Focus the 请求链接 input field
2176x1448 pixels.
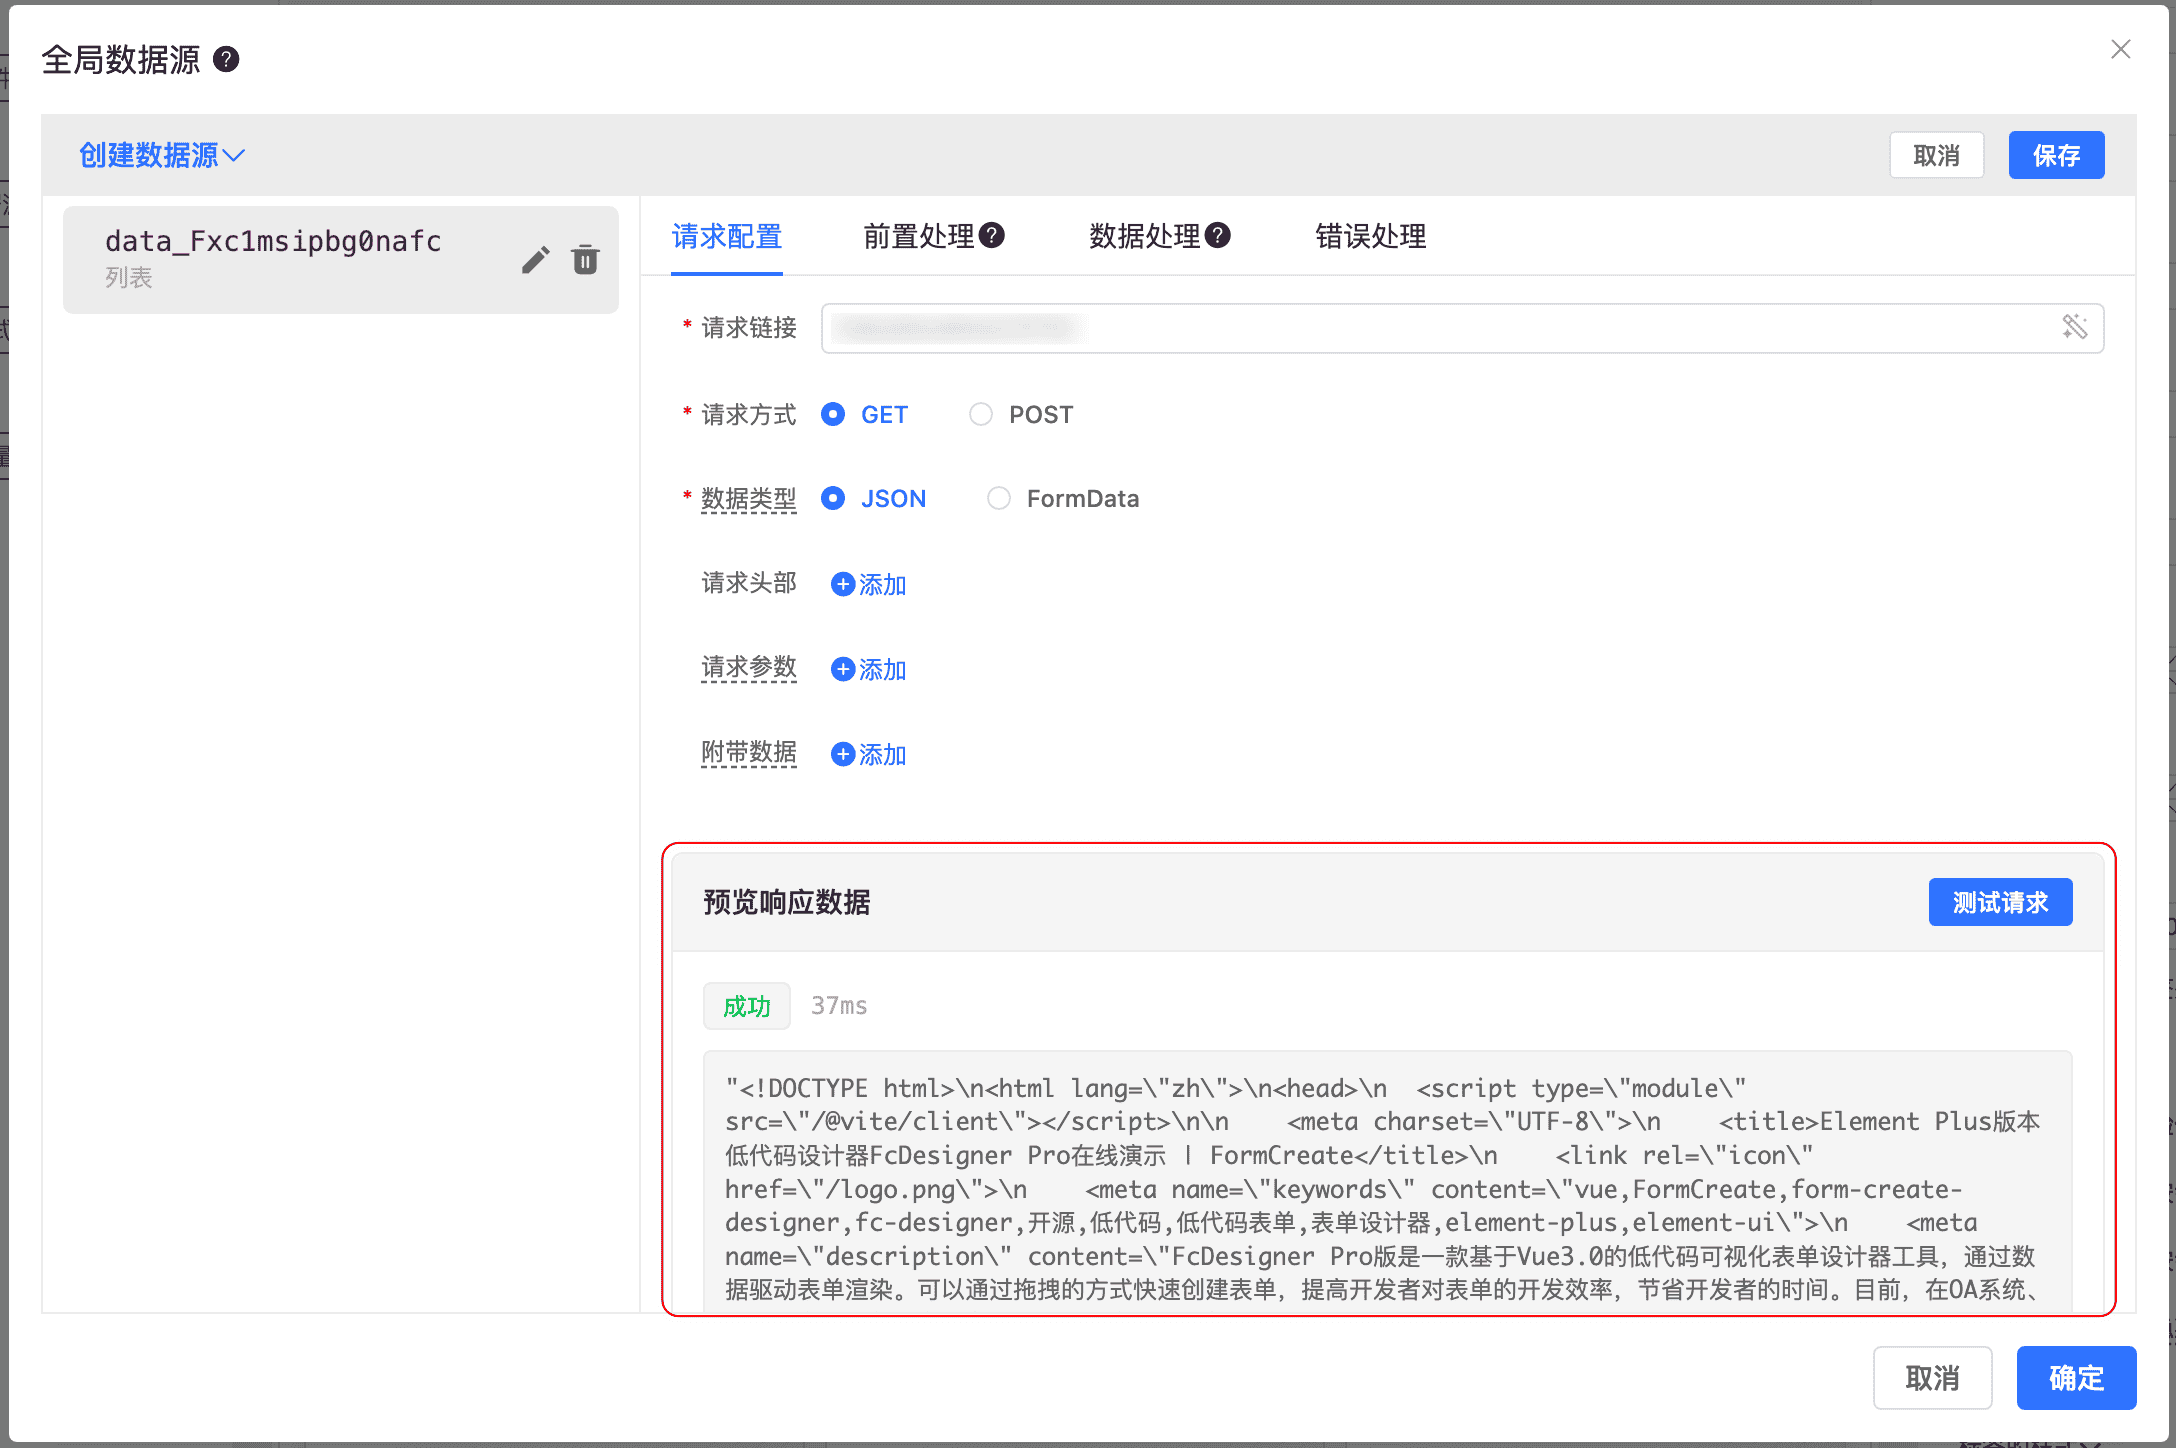(x=1462, y=328)
